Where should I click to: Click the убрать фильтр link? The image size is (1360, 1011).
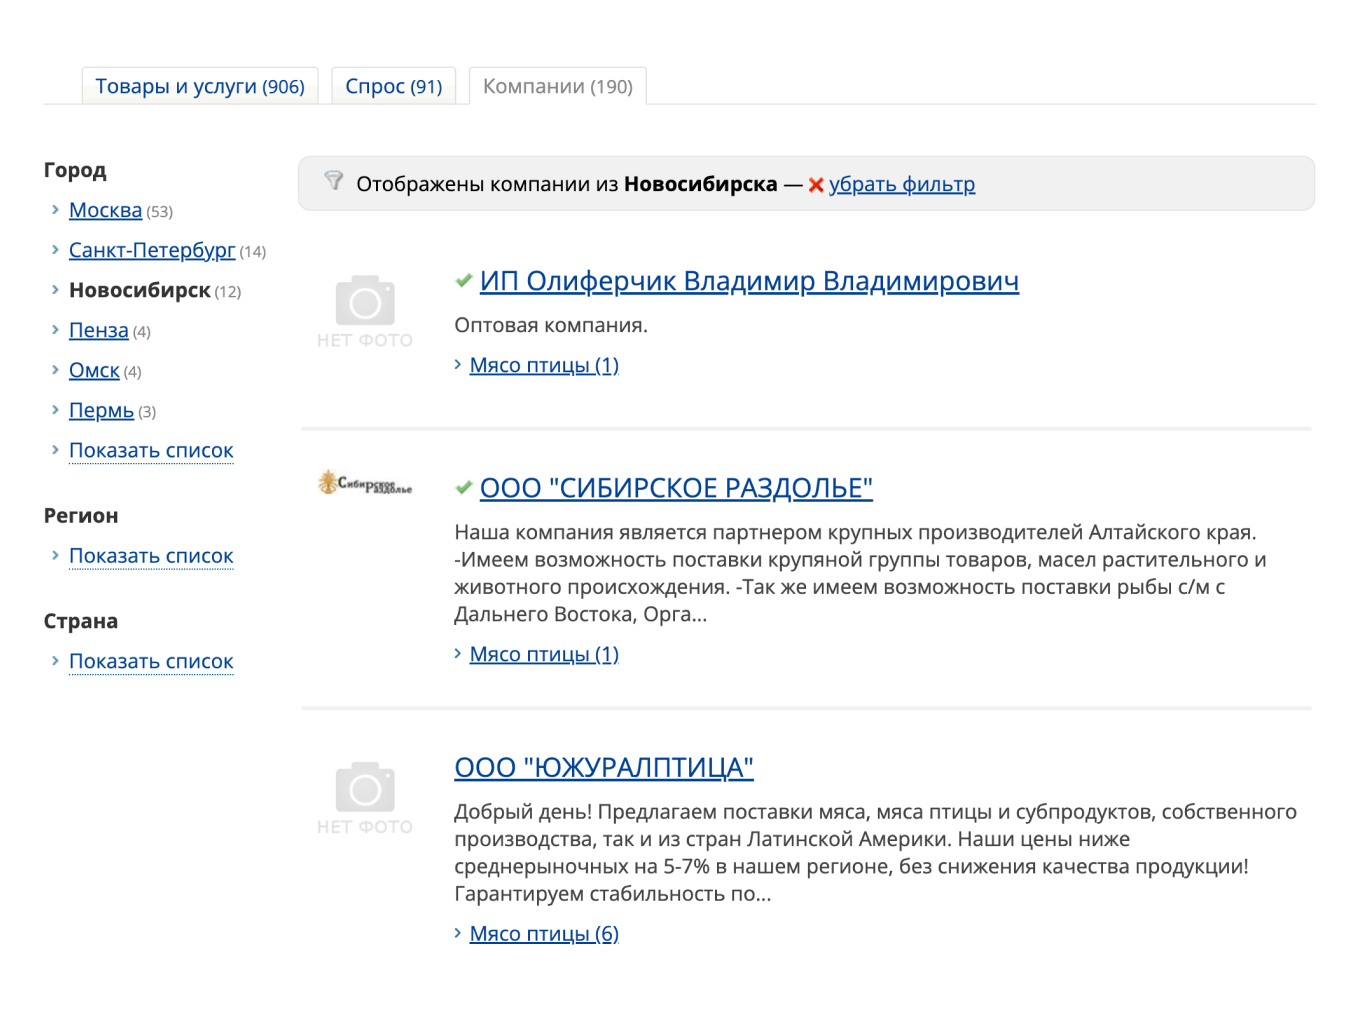pos(901,185)
